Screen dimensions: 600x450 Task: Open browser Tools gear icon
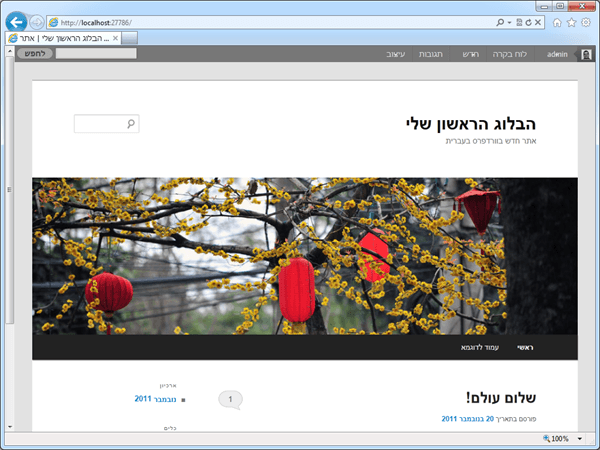pos(586,23)
